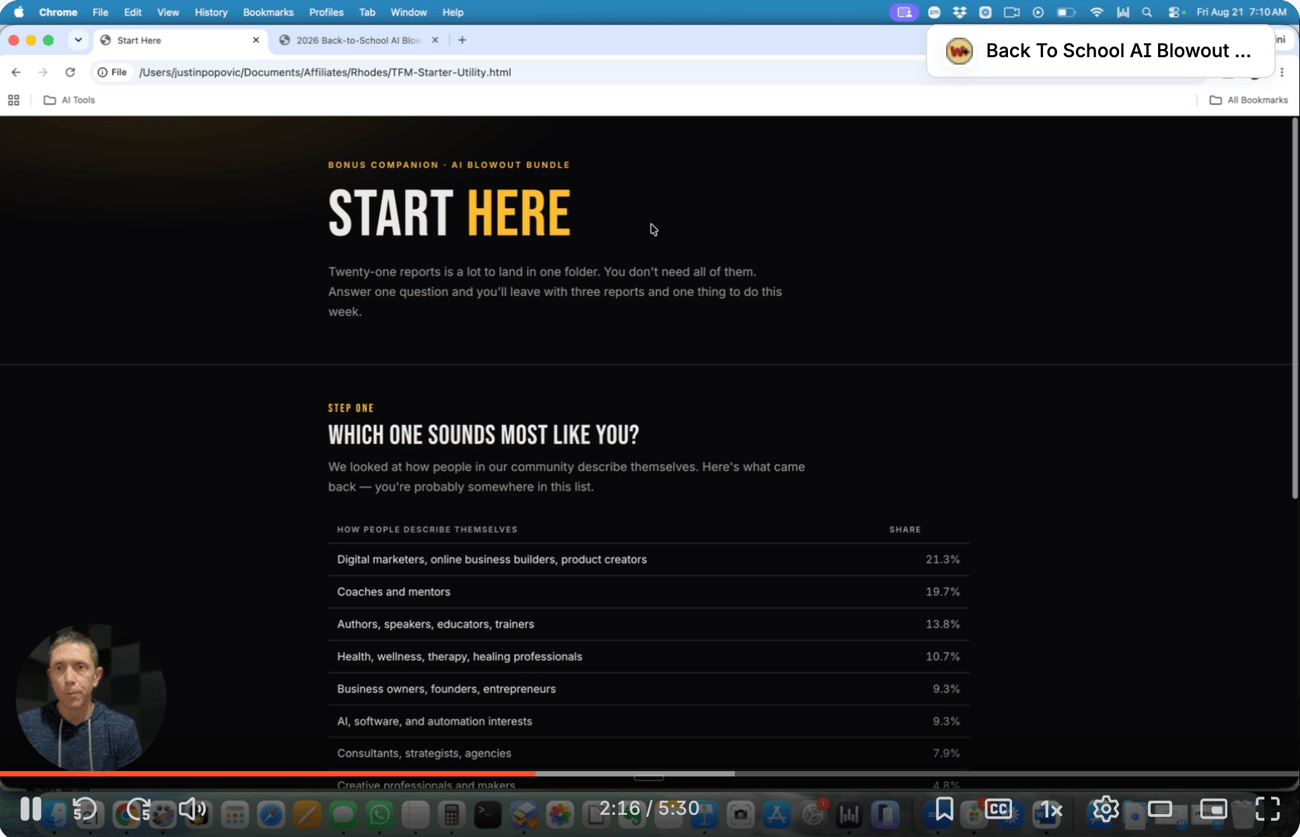Mute the video volume
The width and height of the screenshot is (1300, 837).
[x=192, y=809]
